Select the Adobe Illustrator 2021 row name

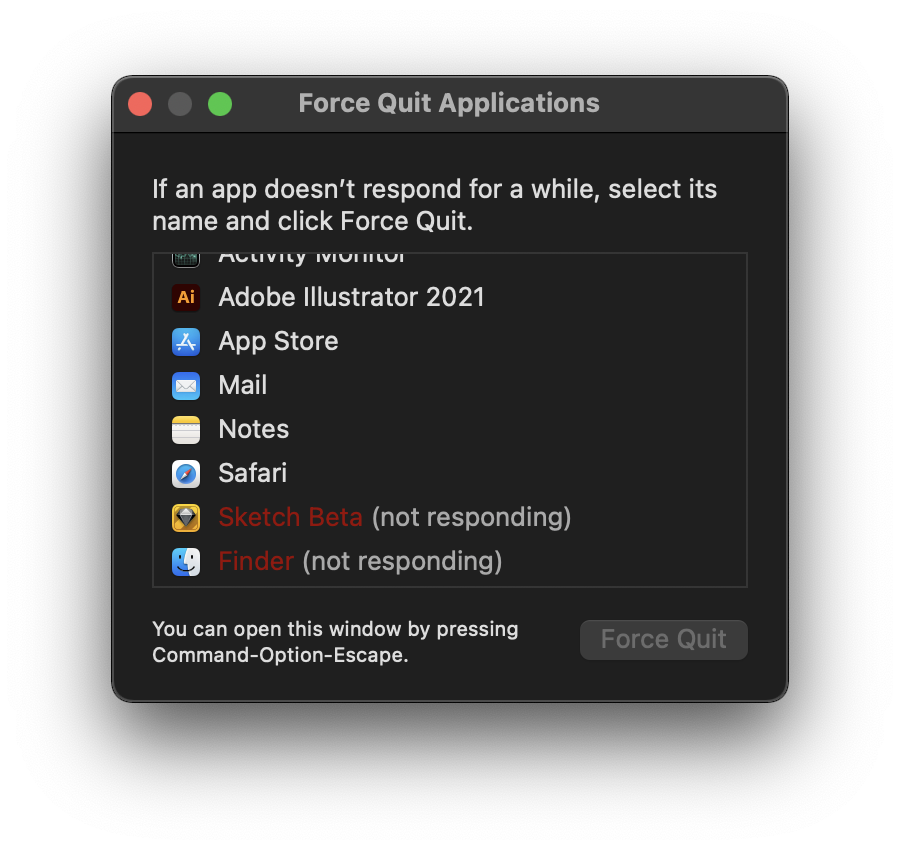(x=351, y=297)
